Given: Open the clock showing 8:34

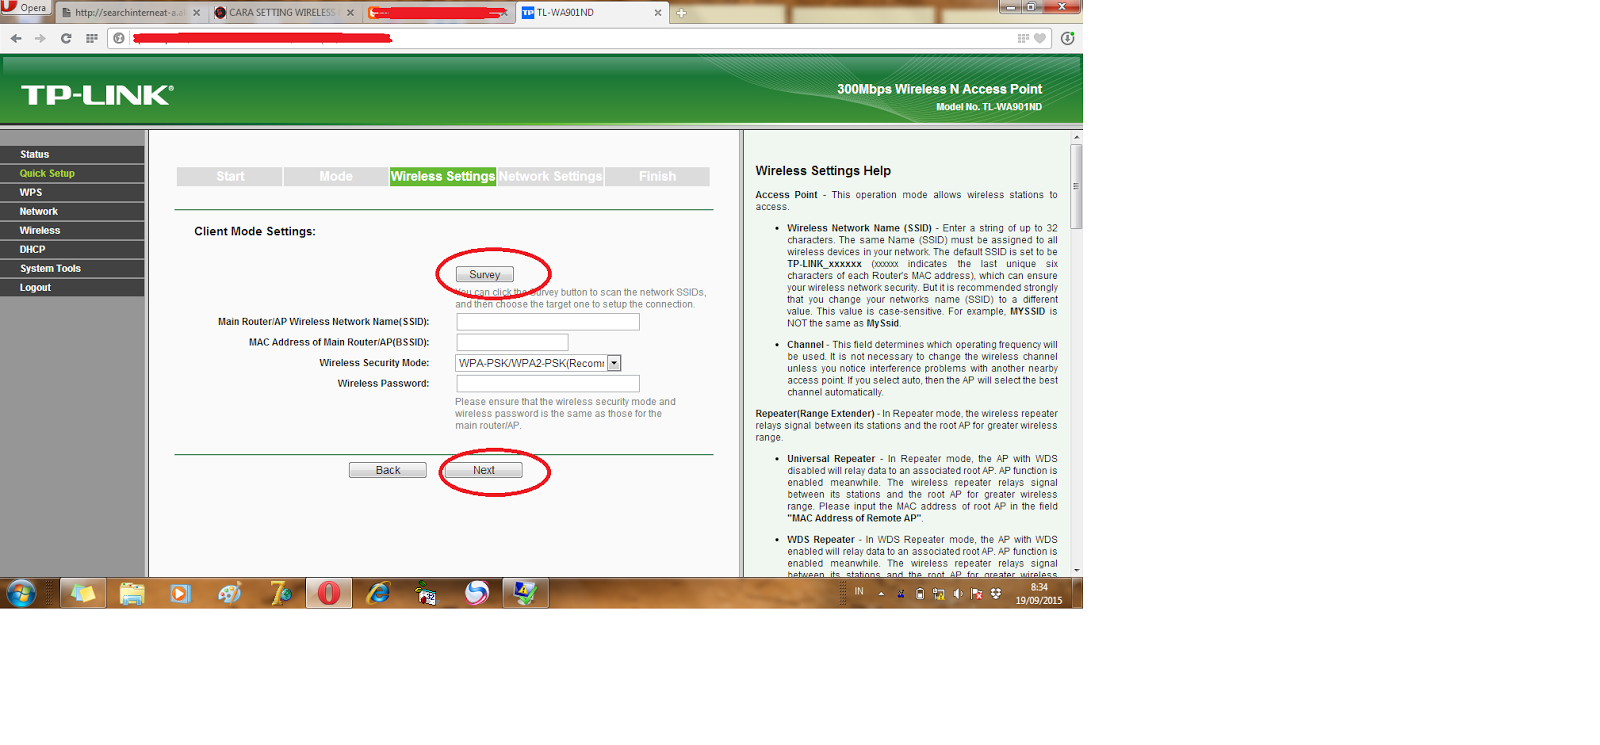Looking at the screenshot, I should (1039, 594).
